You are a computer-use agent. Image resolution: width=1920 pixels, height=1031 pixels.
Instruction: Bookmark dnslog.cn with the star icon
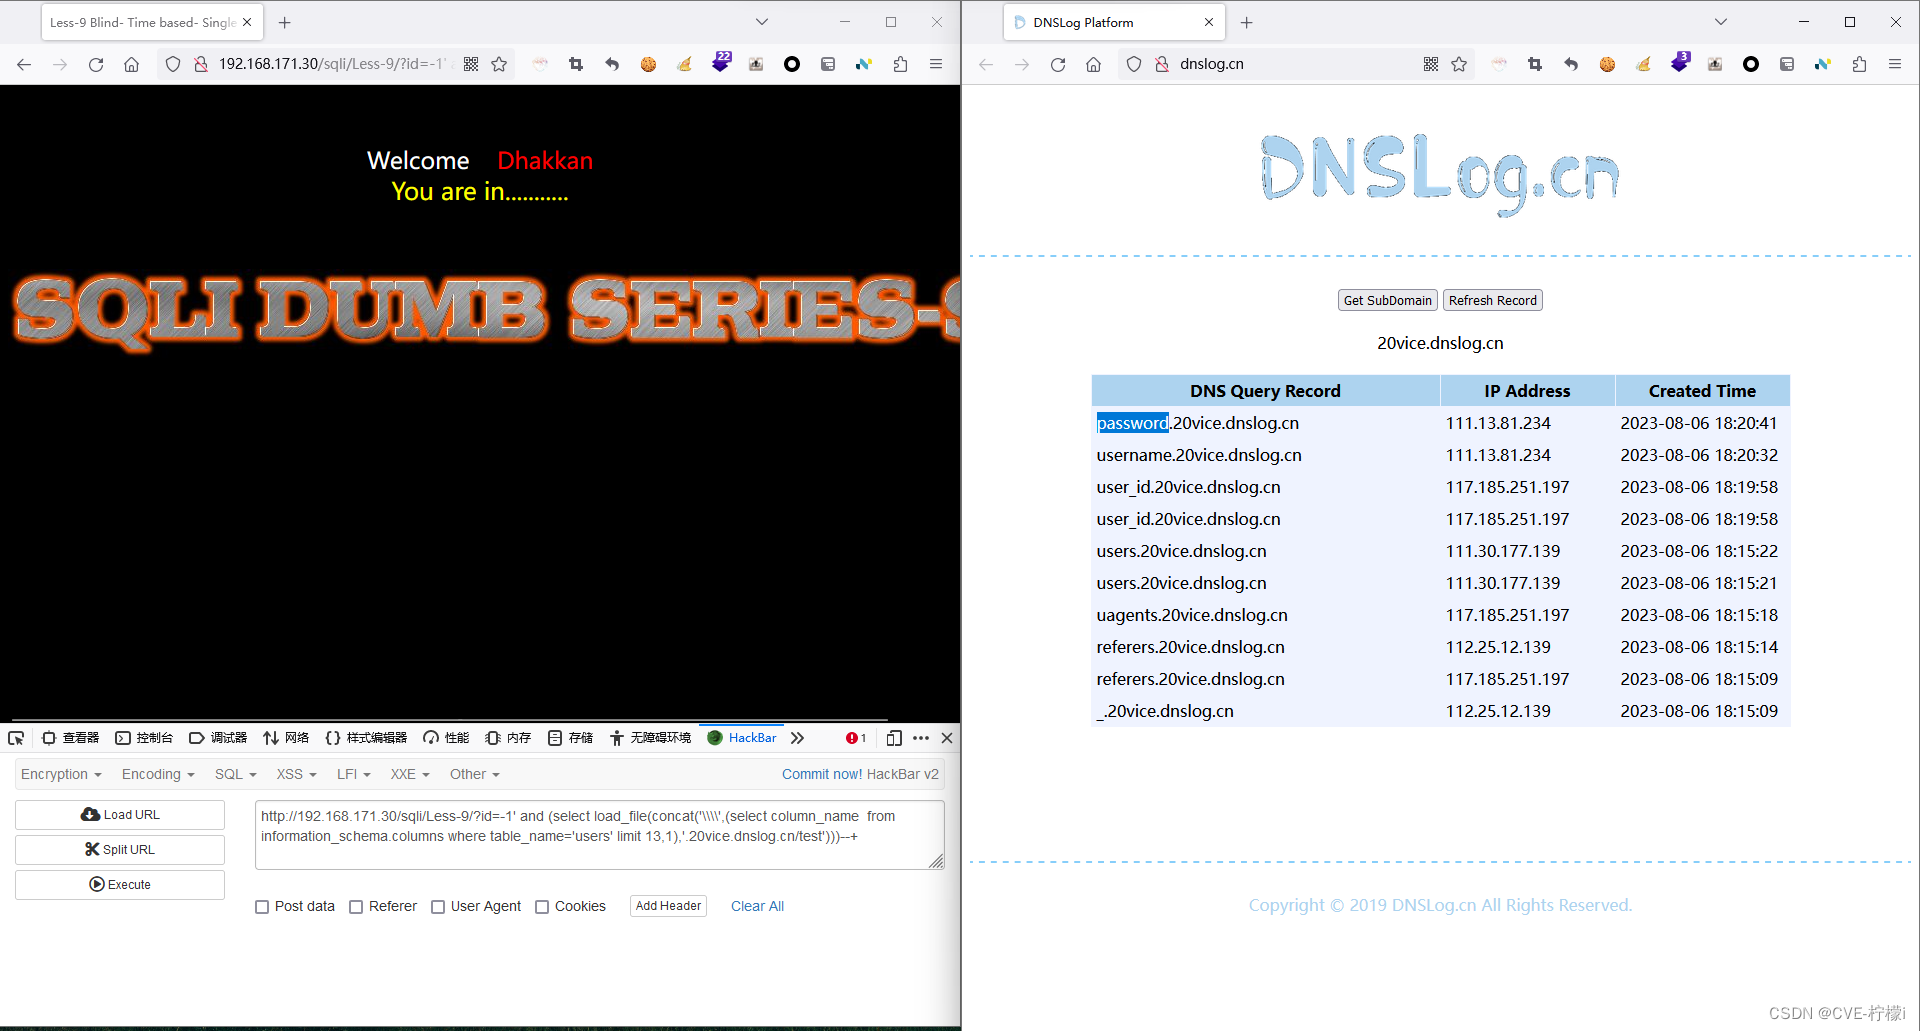click(x=1459, y=64)
